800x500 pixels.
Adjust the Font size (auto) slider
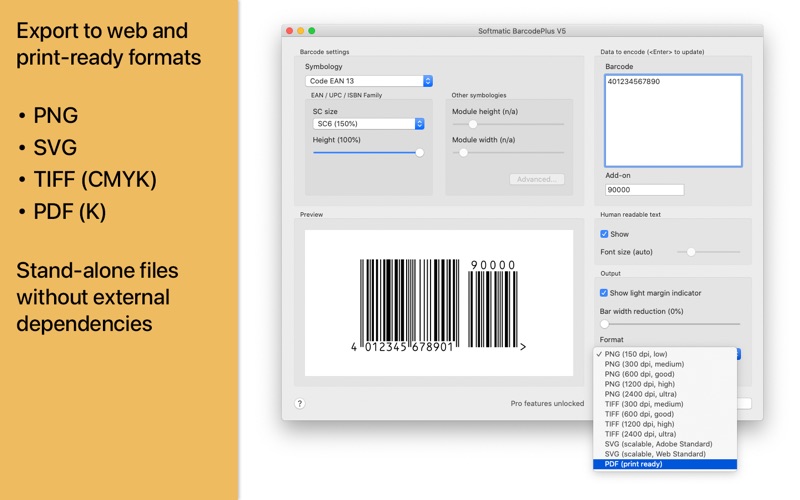(708, 252)
